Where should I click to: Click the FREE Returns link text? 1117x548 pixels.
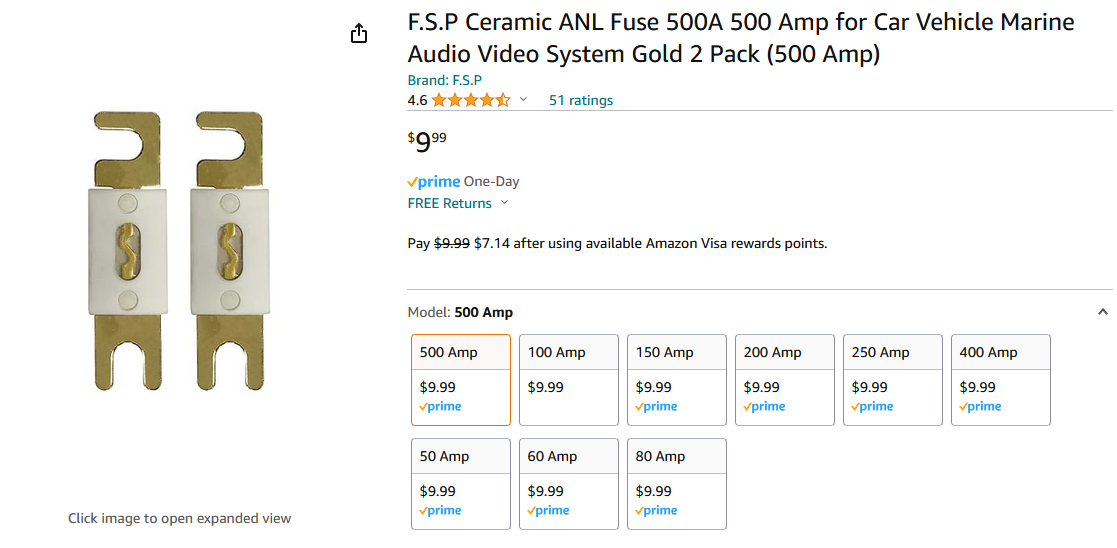tap(450, 203)
